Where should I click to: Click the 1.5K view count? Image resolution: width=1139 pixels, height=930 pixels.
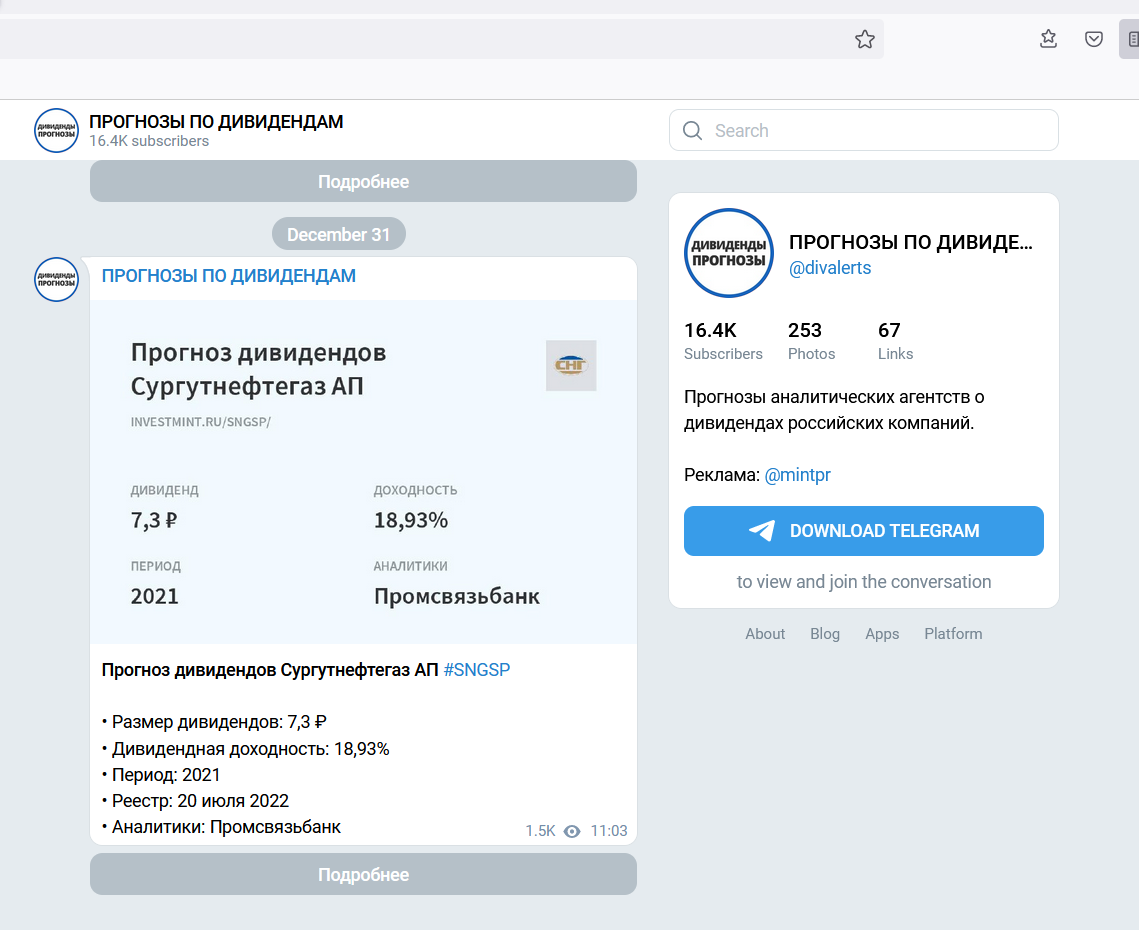pyautogui.click(x=540, y=830)
